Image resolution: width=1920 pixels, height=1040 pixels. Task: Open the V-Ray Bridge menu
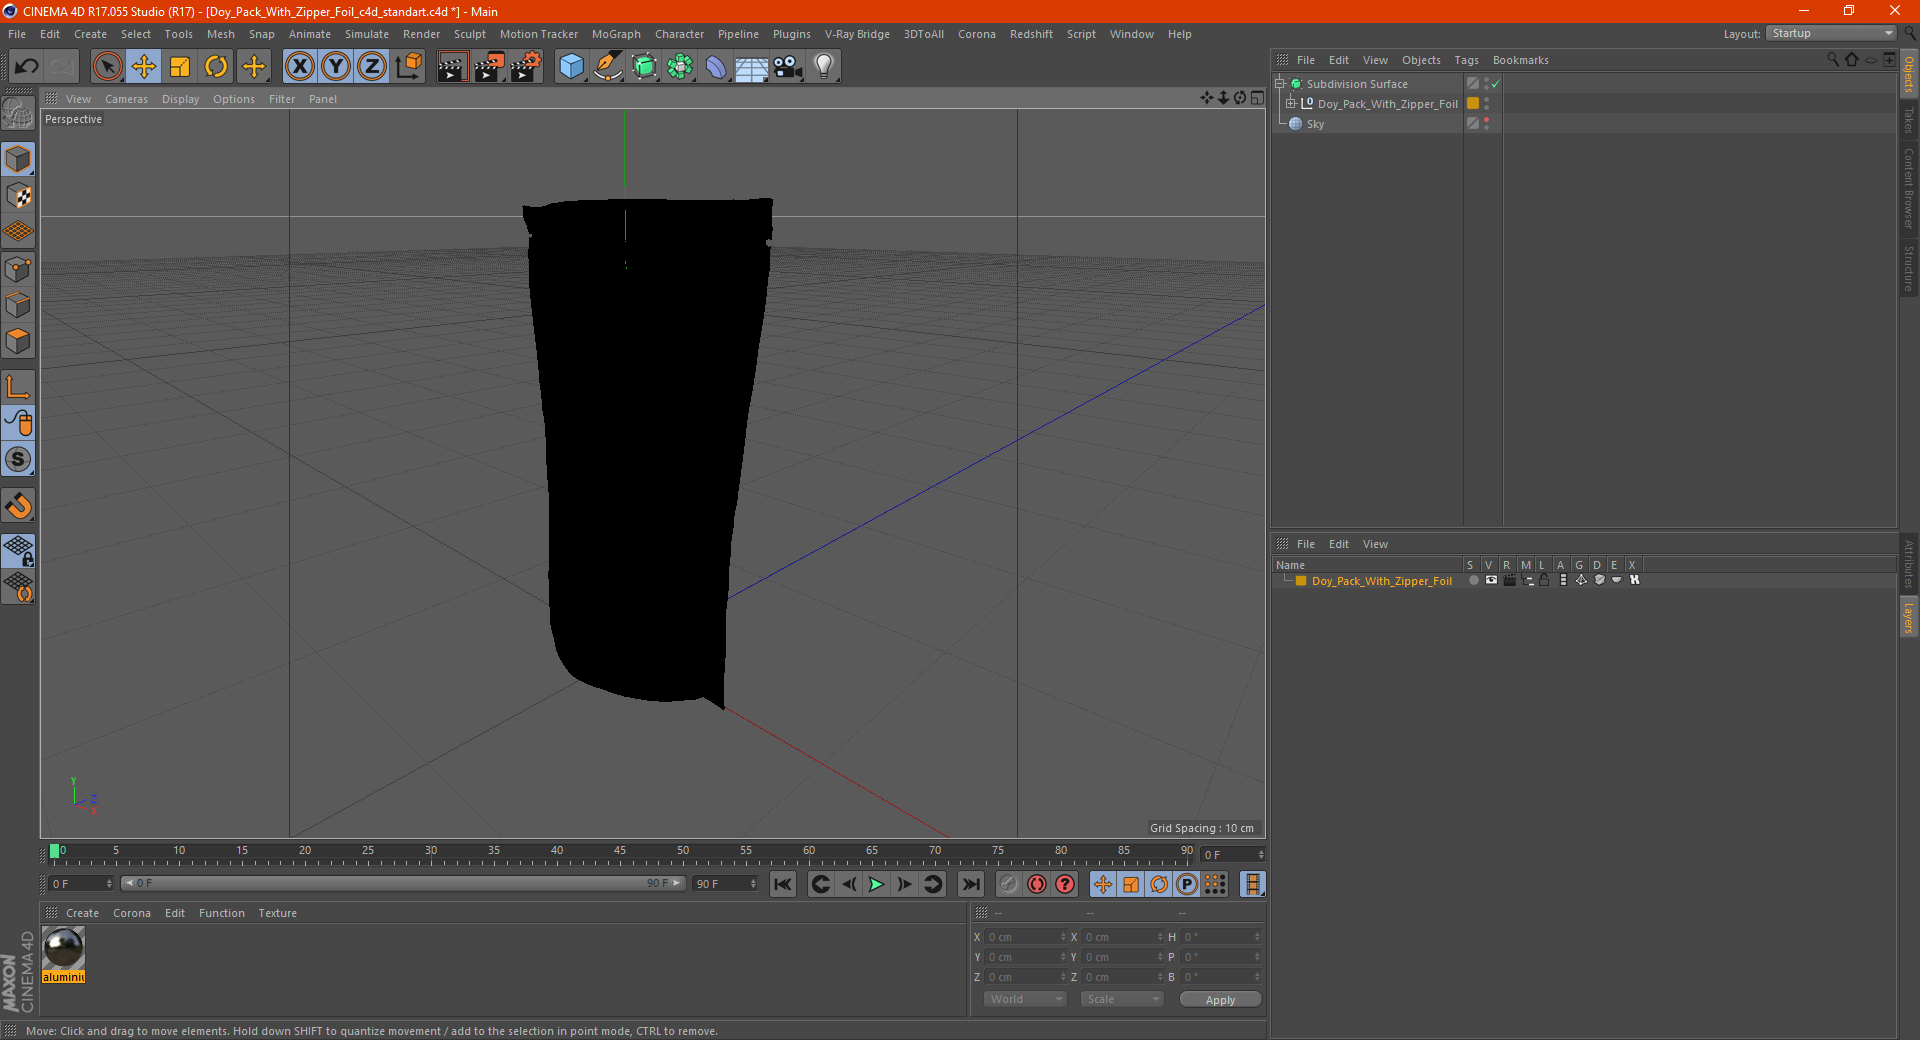point(857,34)
